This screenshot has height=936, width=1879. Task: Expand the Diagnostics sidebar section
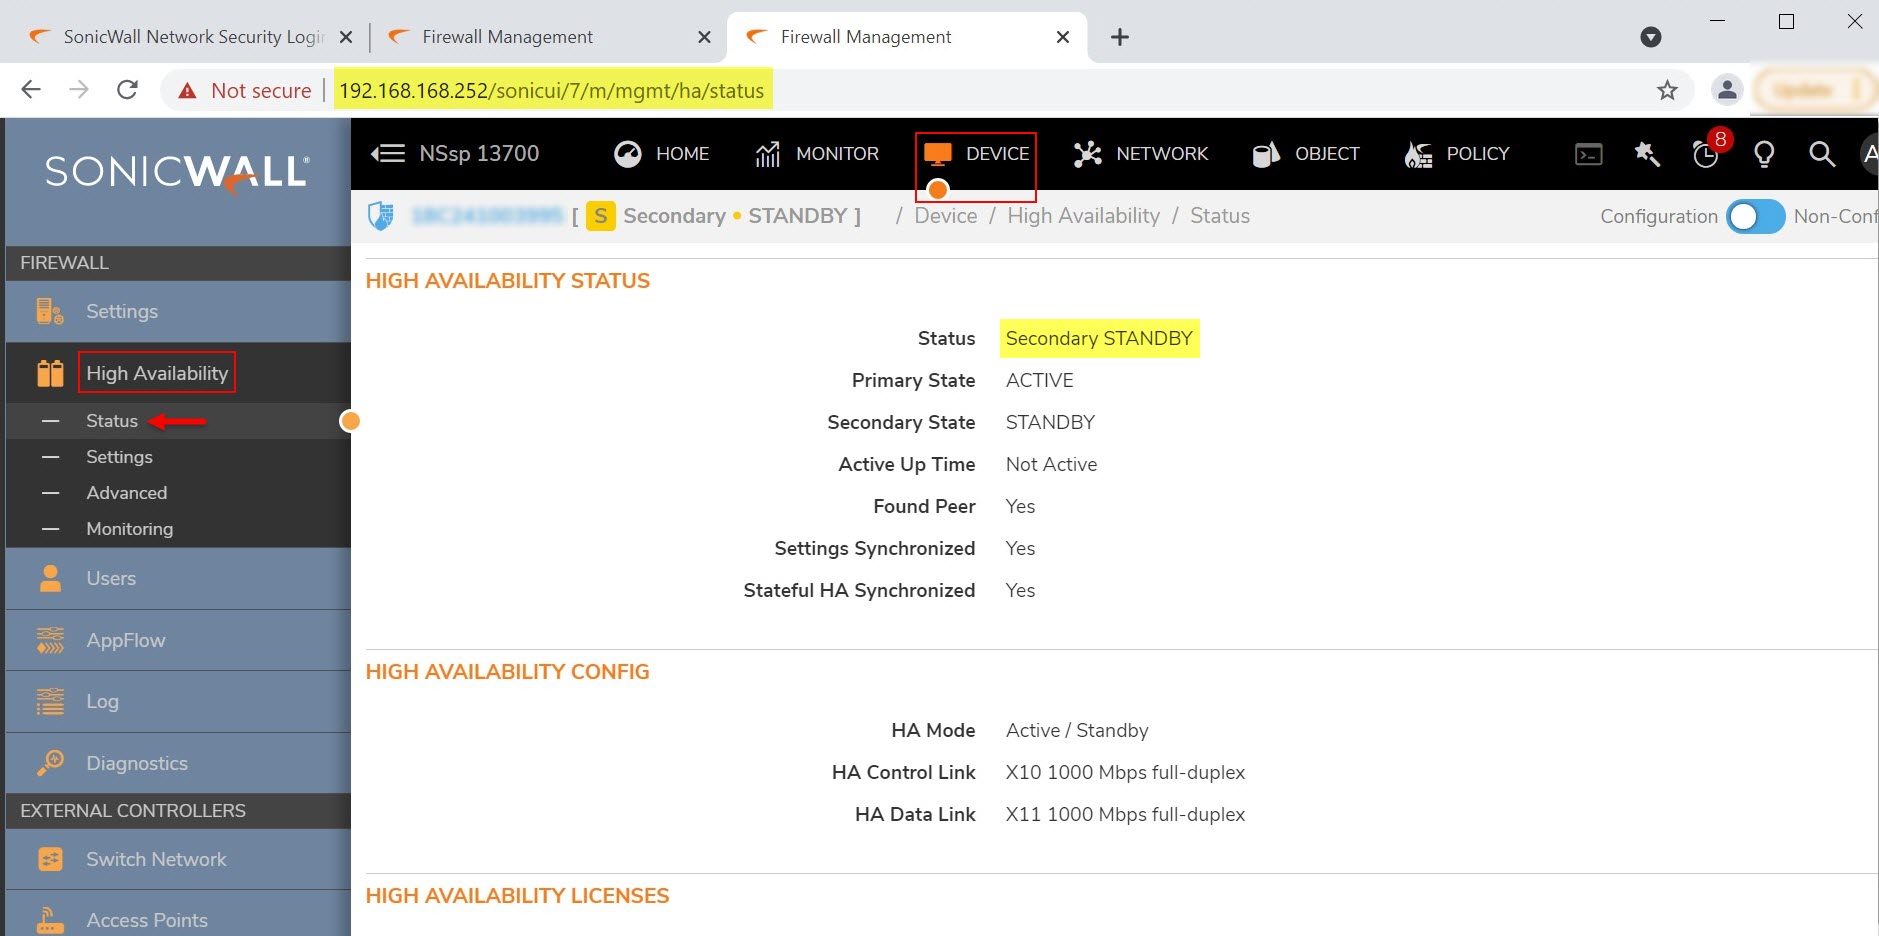click(136, 764)
